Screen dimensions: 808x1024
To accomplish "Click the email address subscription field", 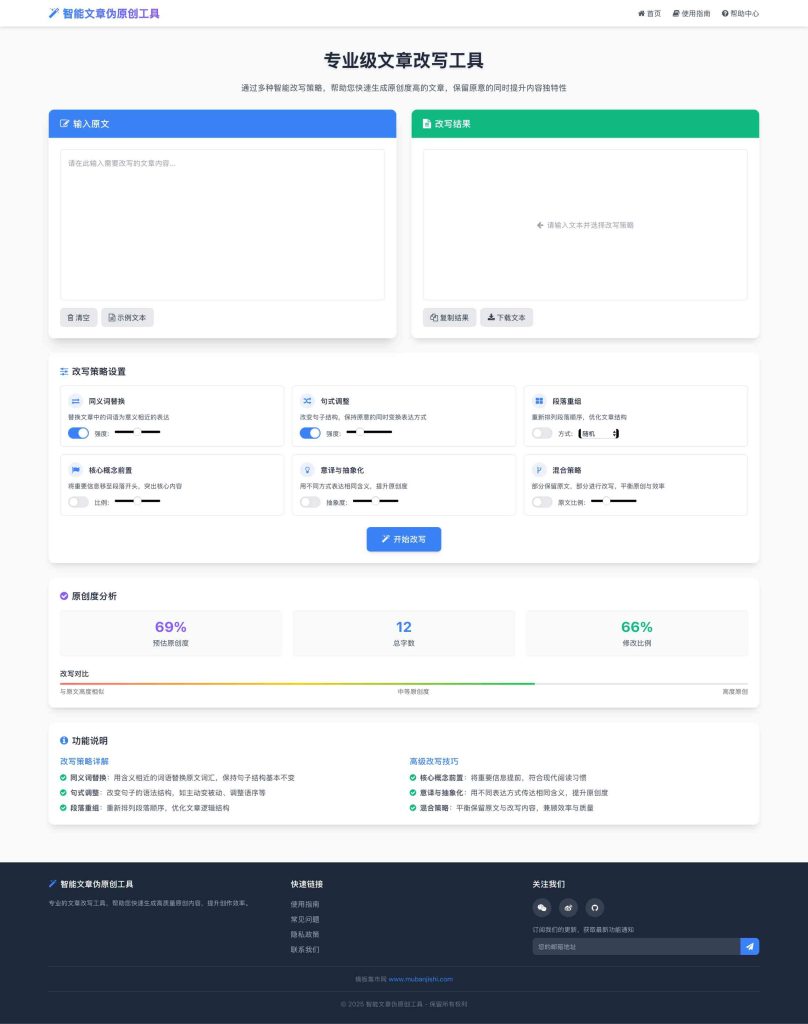I will 636,946.
